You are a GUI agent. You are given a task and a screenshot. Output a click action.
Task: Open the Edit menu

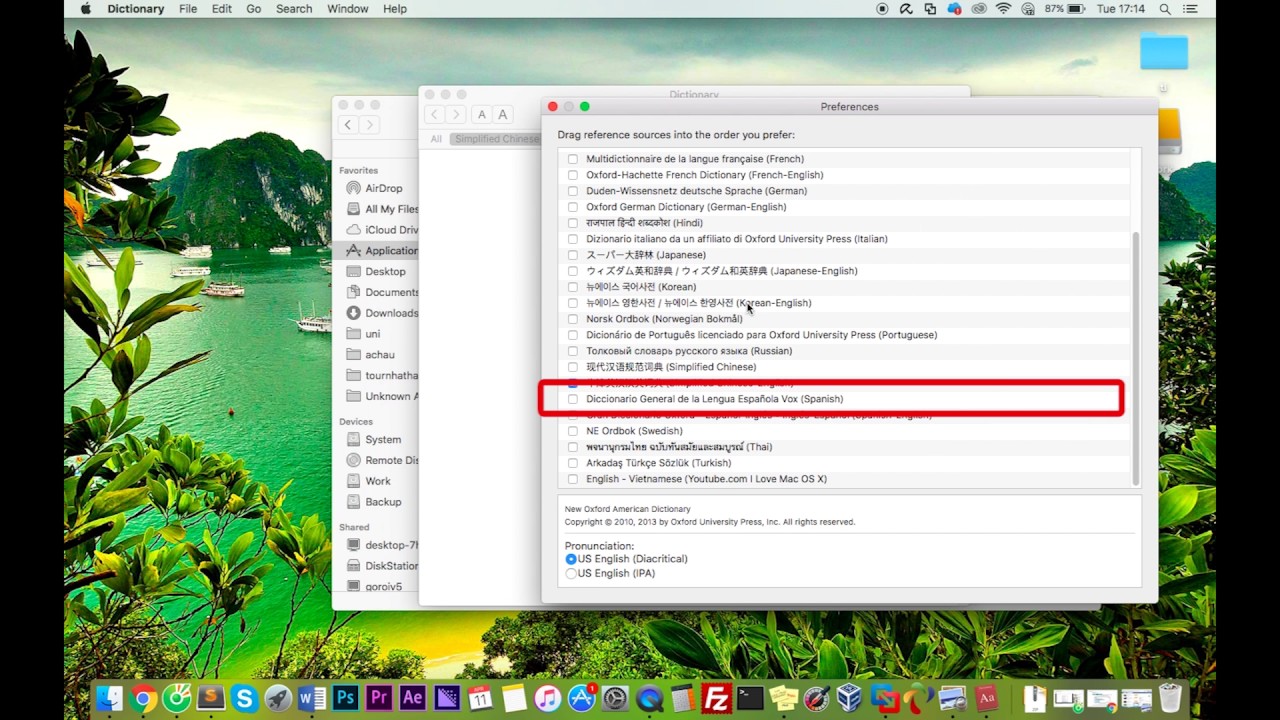coord(222,9)
